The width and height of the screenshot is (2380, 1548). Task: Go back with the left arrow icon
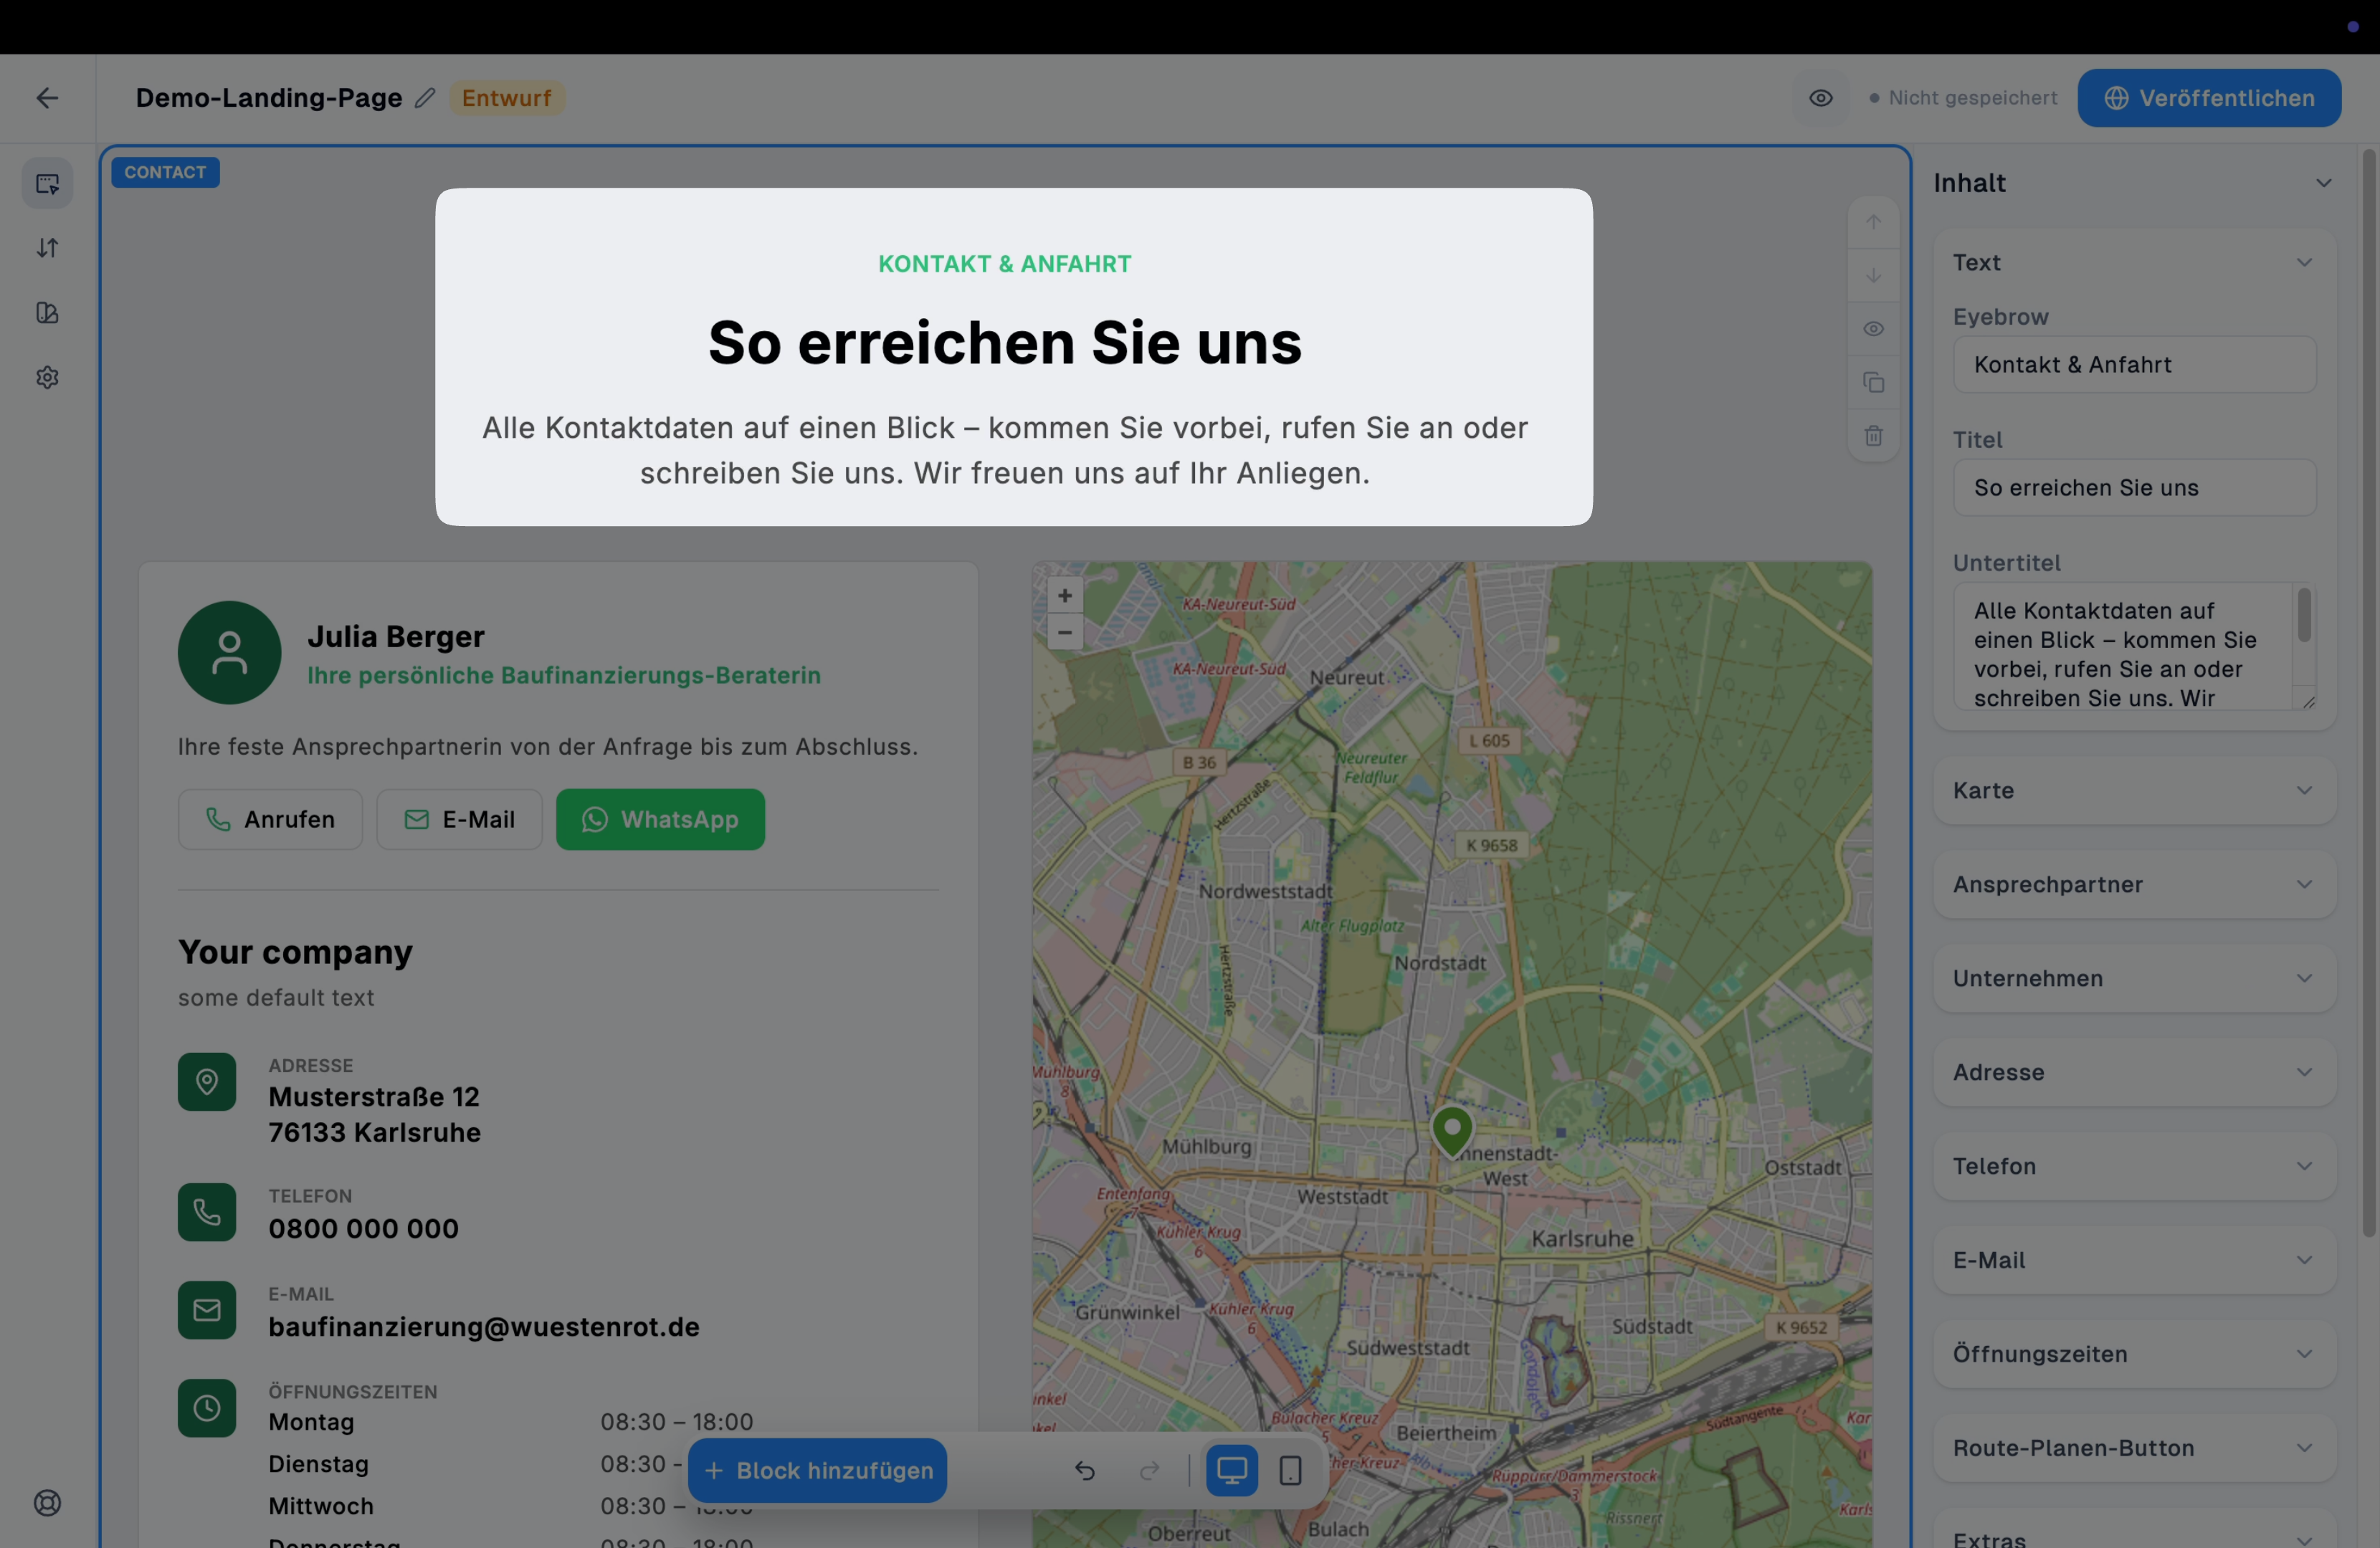pos(47,98)
